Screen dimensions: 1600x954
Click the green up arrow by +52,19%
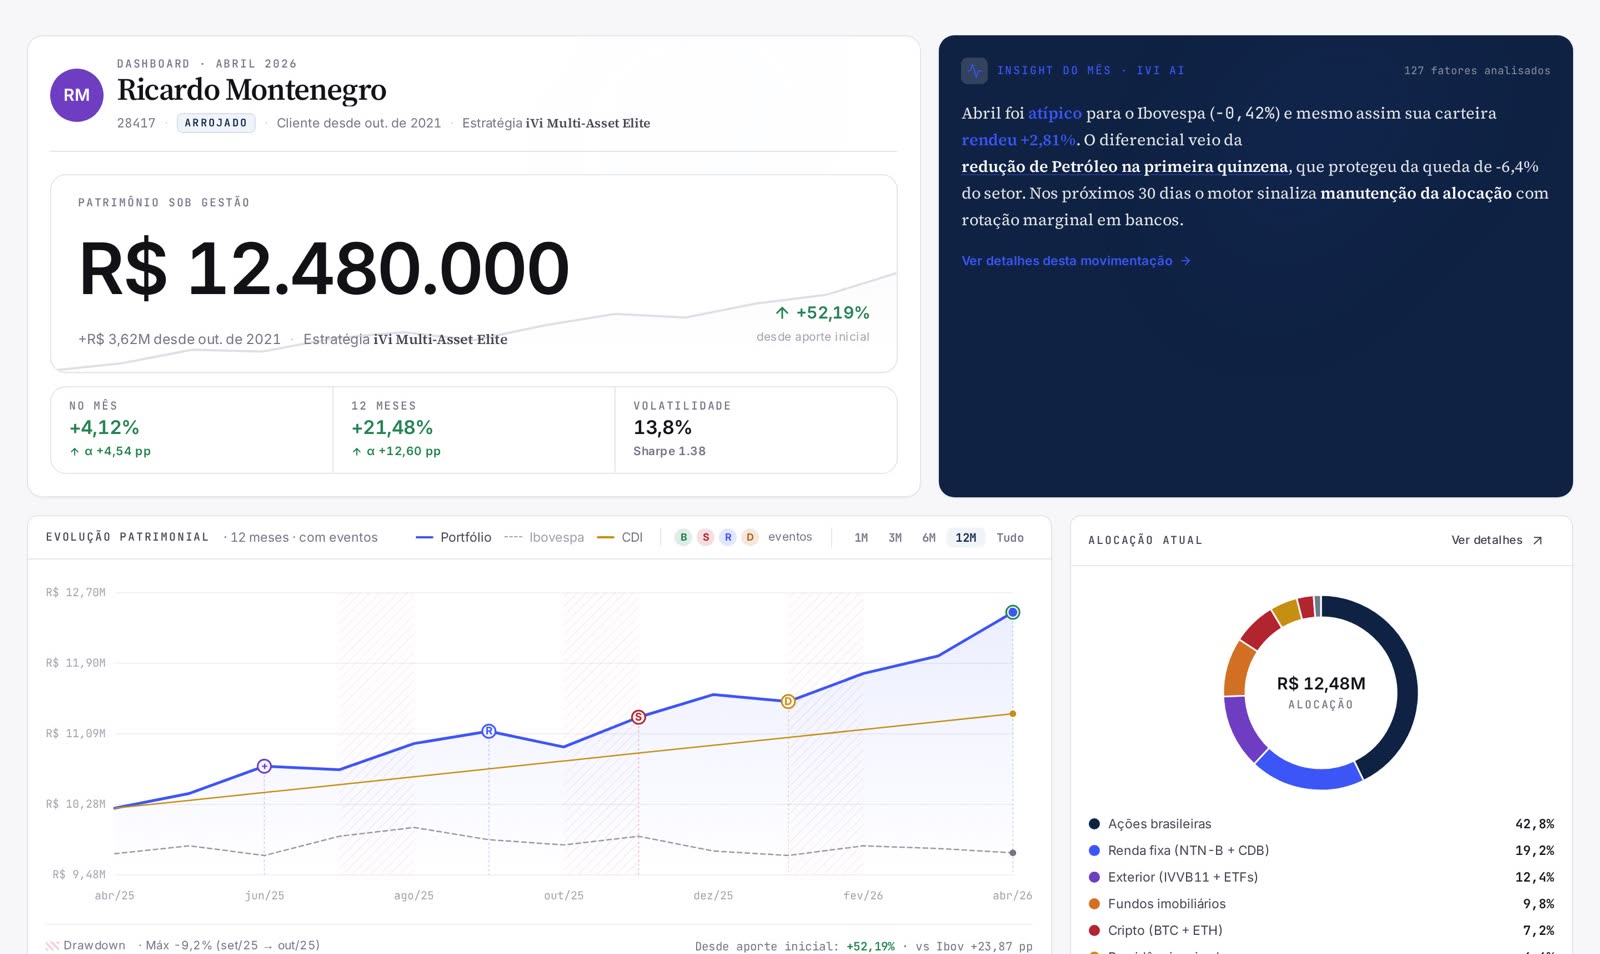coord(782,313)
